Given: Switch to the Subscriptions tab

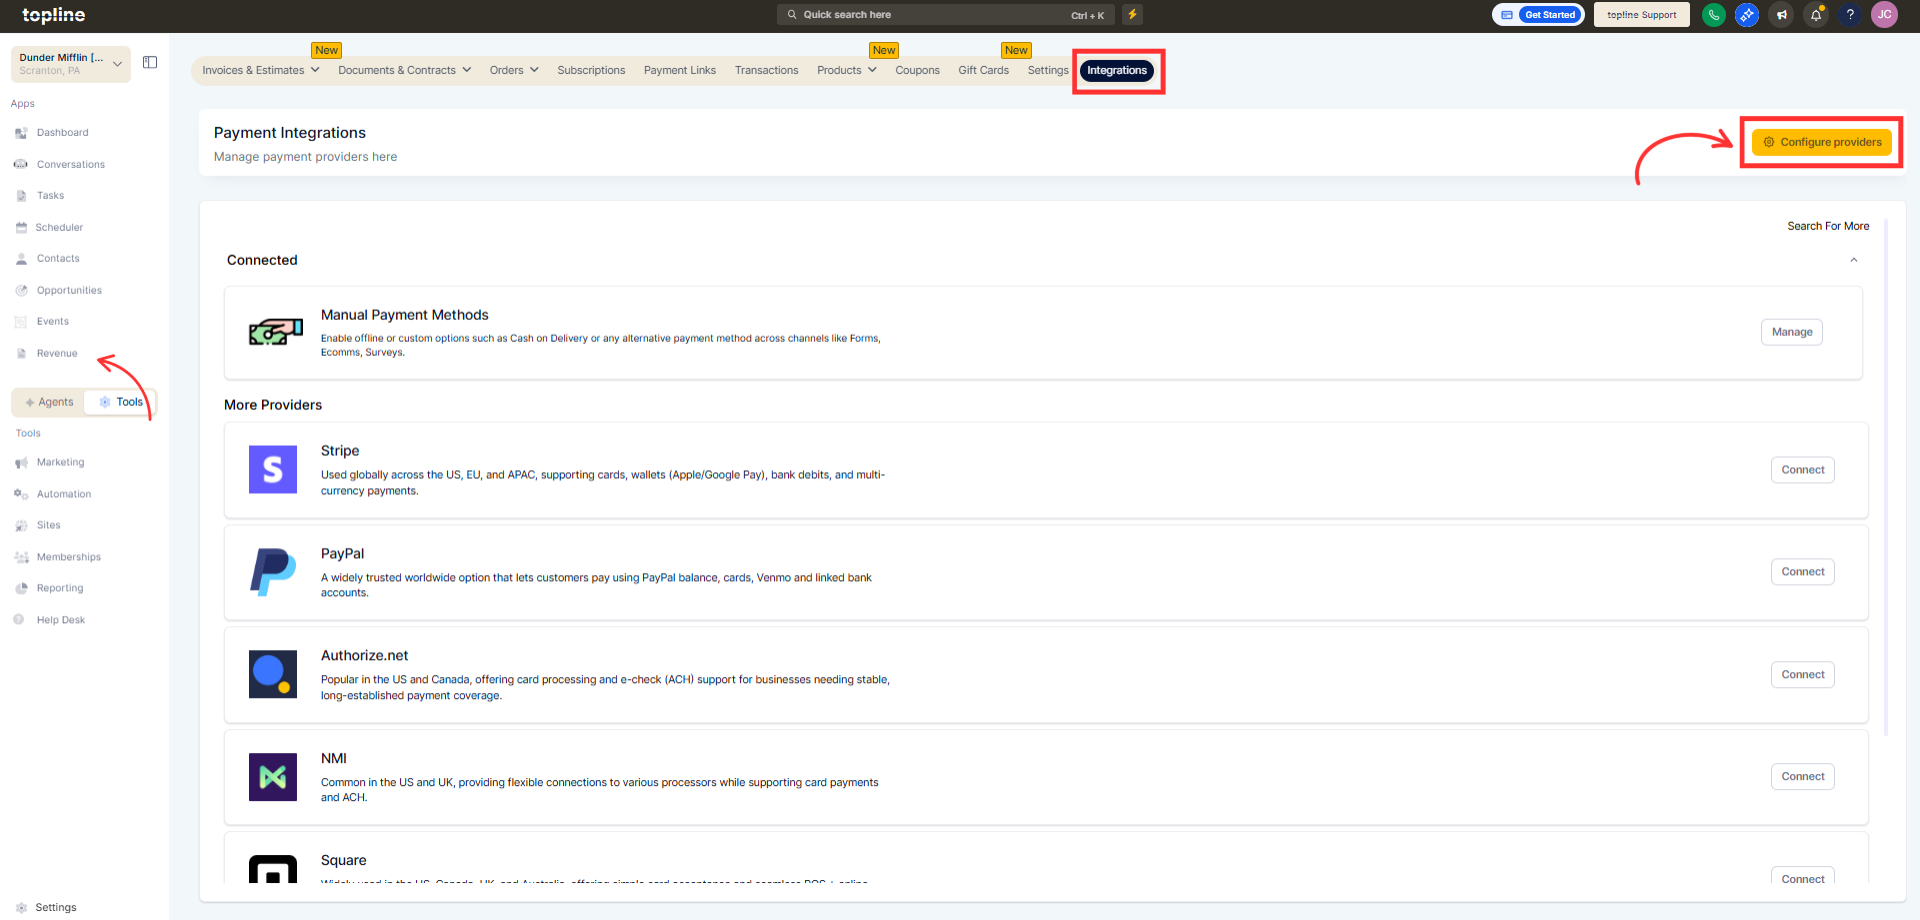Looking at the screenshot, I should click(591, 70).
